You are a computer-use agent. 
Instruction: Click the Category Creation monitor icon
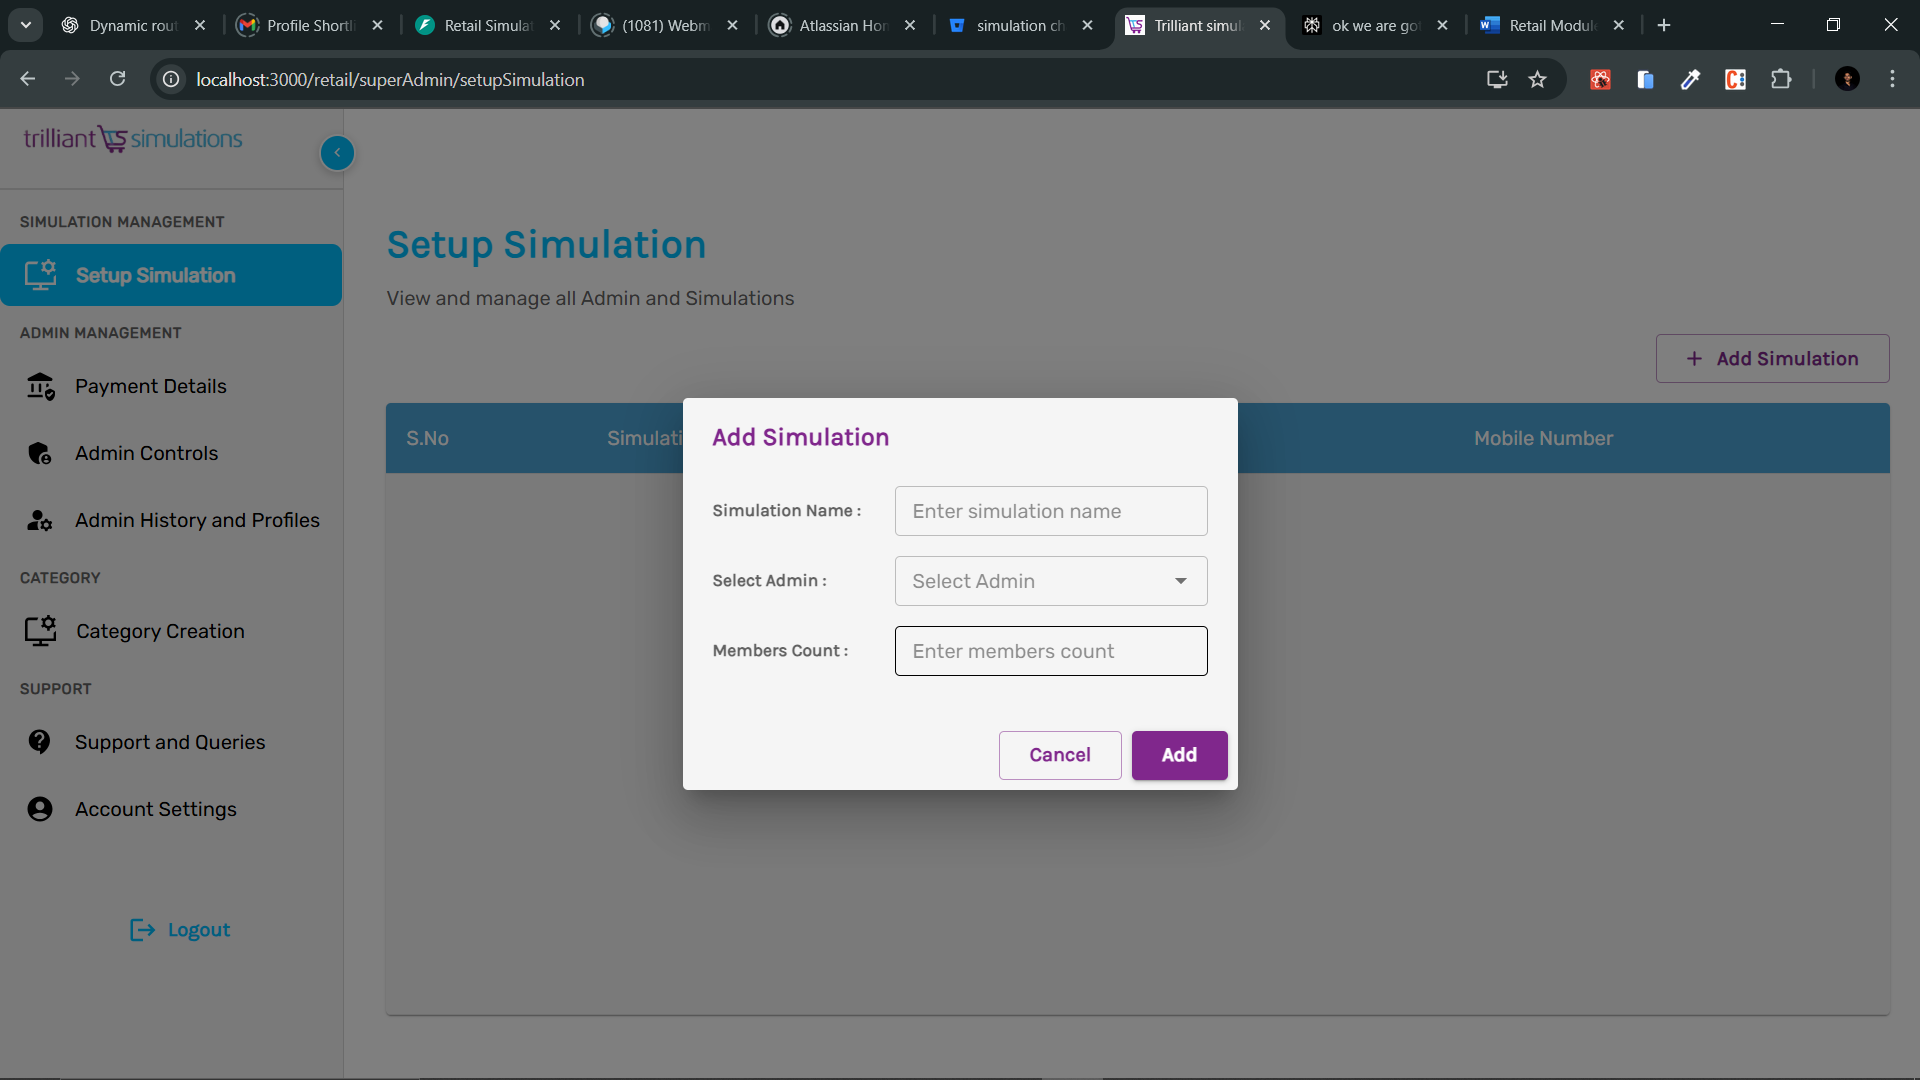pyautogui.click(x=40, y=631)
